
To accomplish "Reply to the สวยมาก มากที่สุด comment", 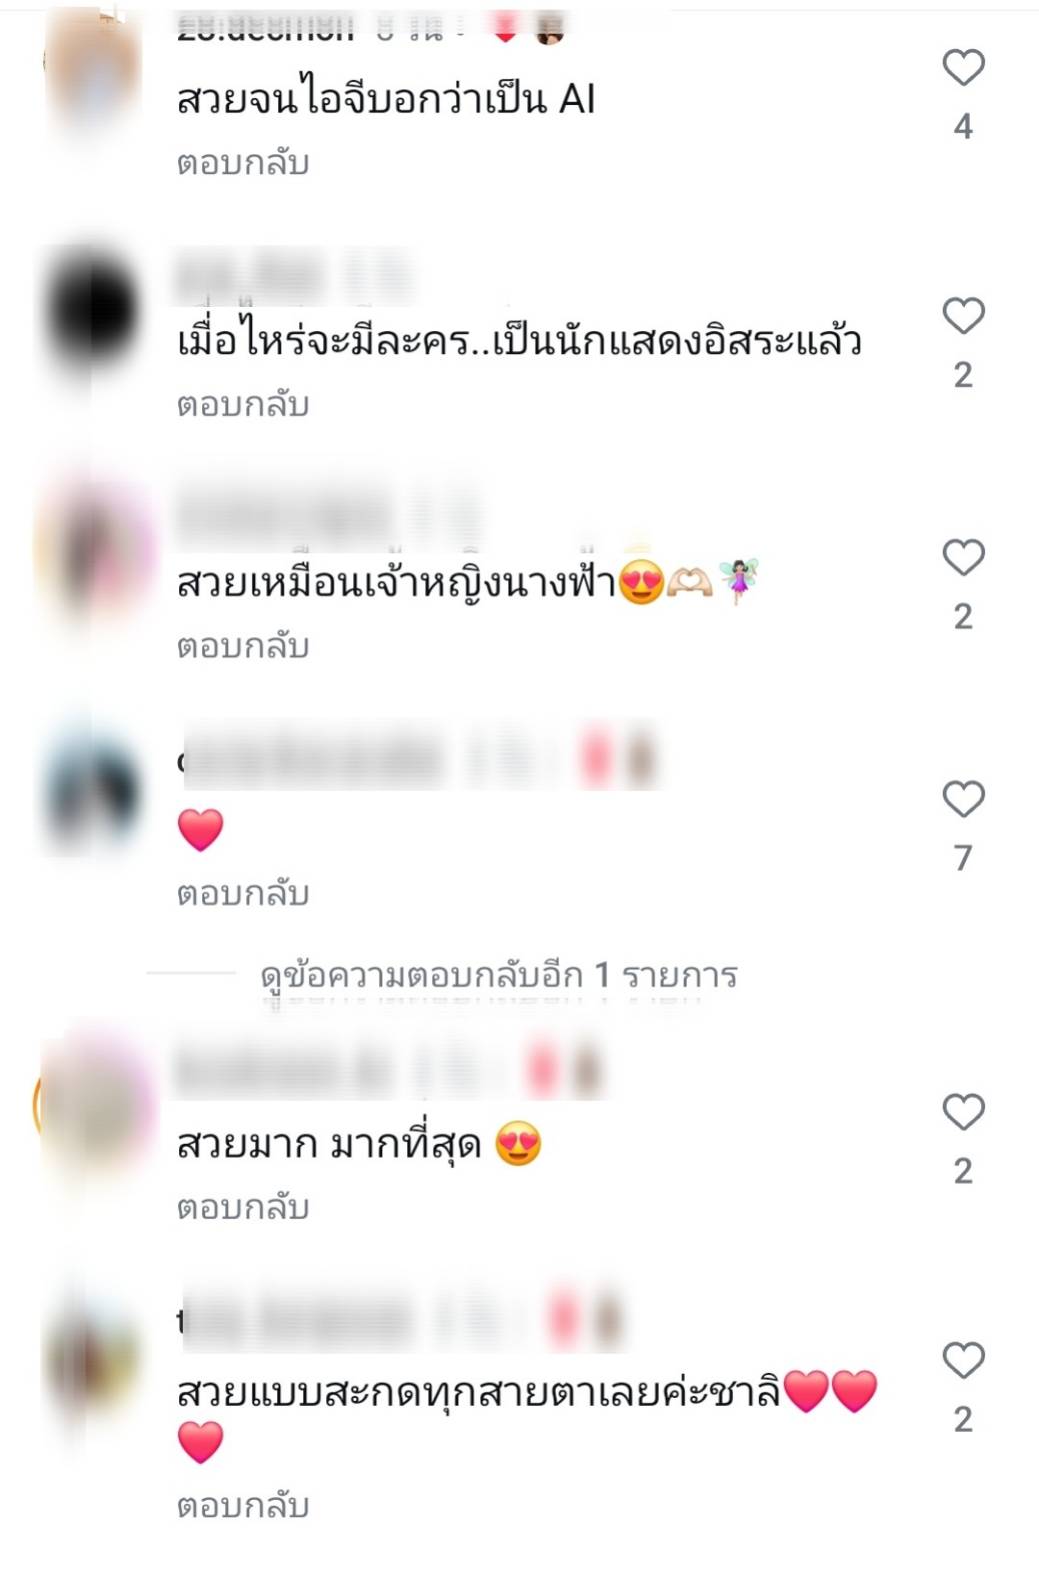I will tap(243, 1207).
